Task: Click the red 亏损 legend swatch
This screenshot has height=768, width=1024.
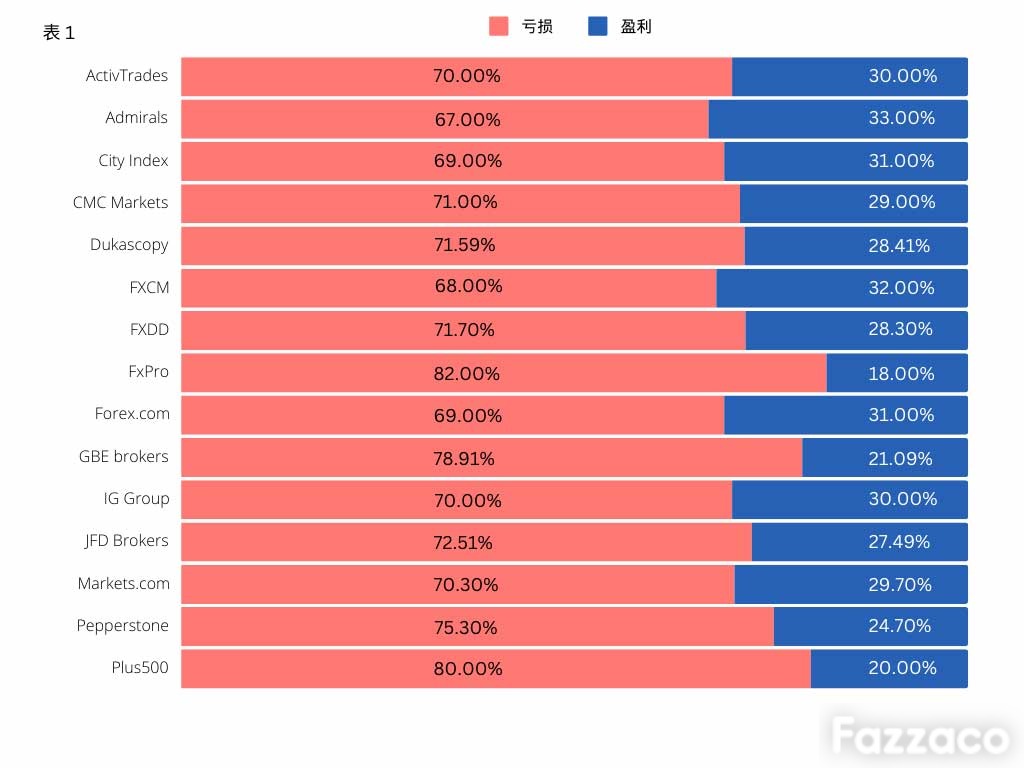Action: coord(498,26)
